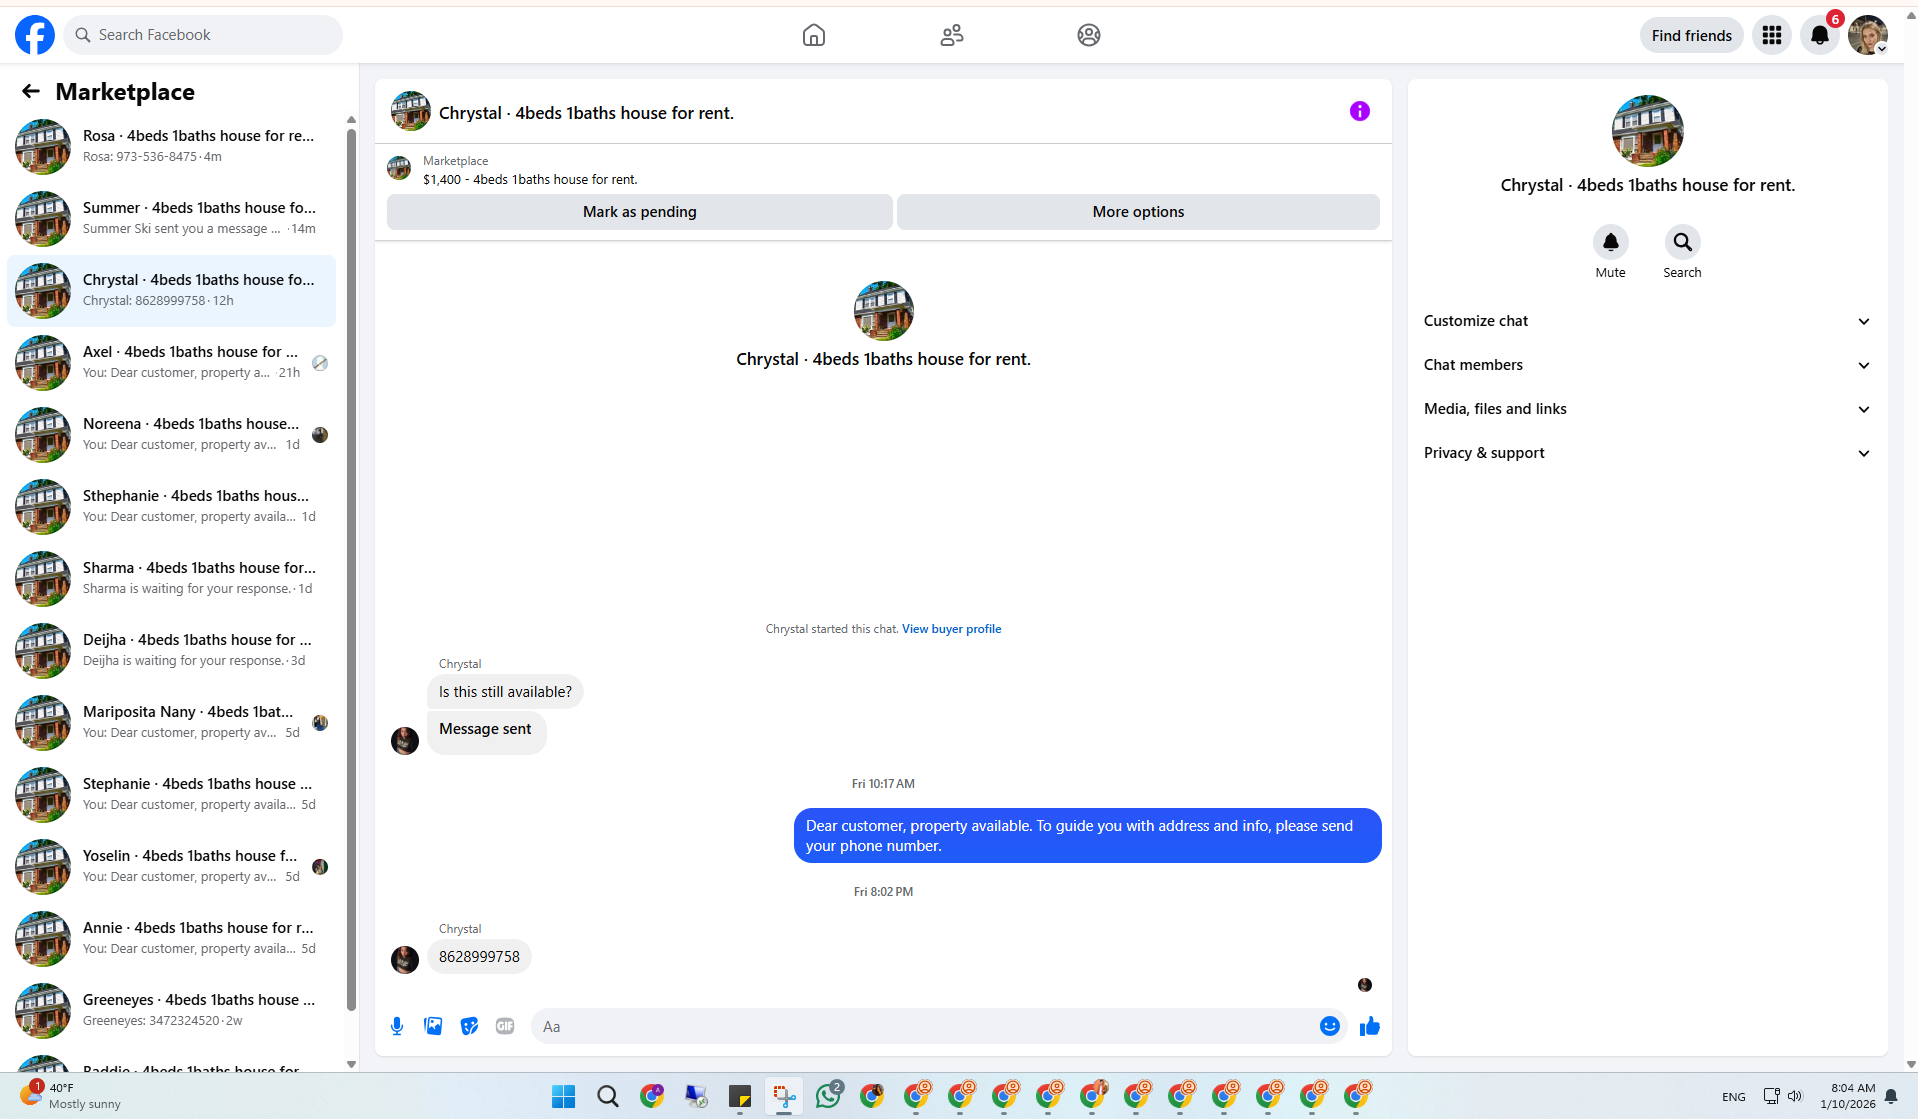
Task: Open Sharma's conversation
Action: pos(172,579)
